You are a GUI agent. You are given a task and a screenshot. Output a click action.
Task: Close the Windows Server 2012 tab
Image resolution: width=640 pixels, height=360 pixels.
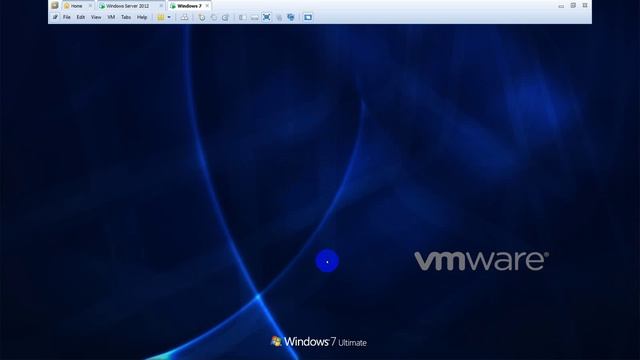point(161,6)
